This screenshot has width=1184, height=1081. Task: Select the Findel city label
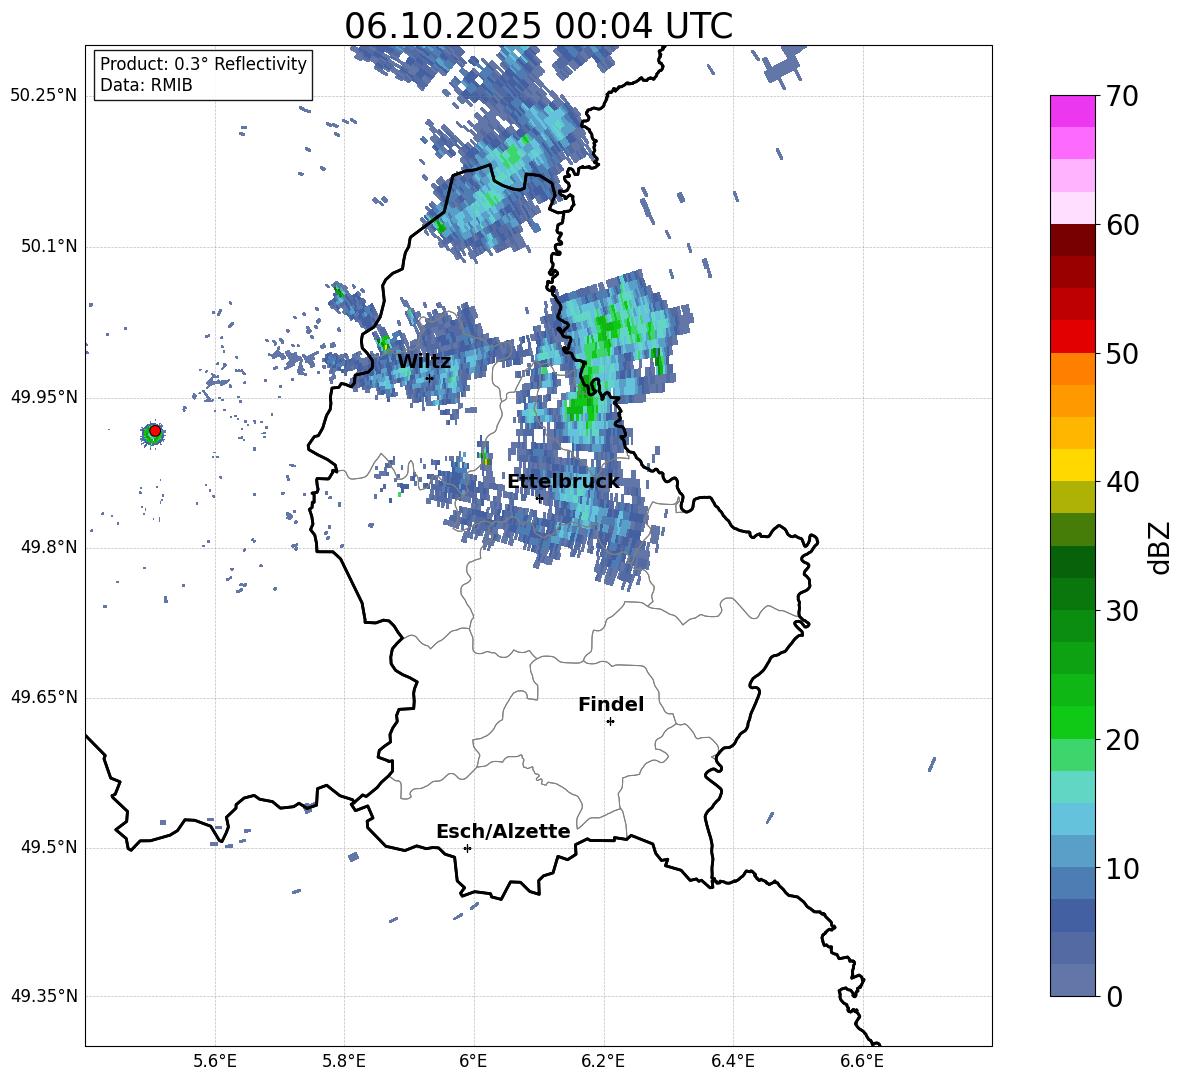coord(611,705)
